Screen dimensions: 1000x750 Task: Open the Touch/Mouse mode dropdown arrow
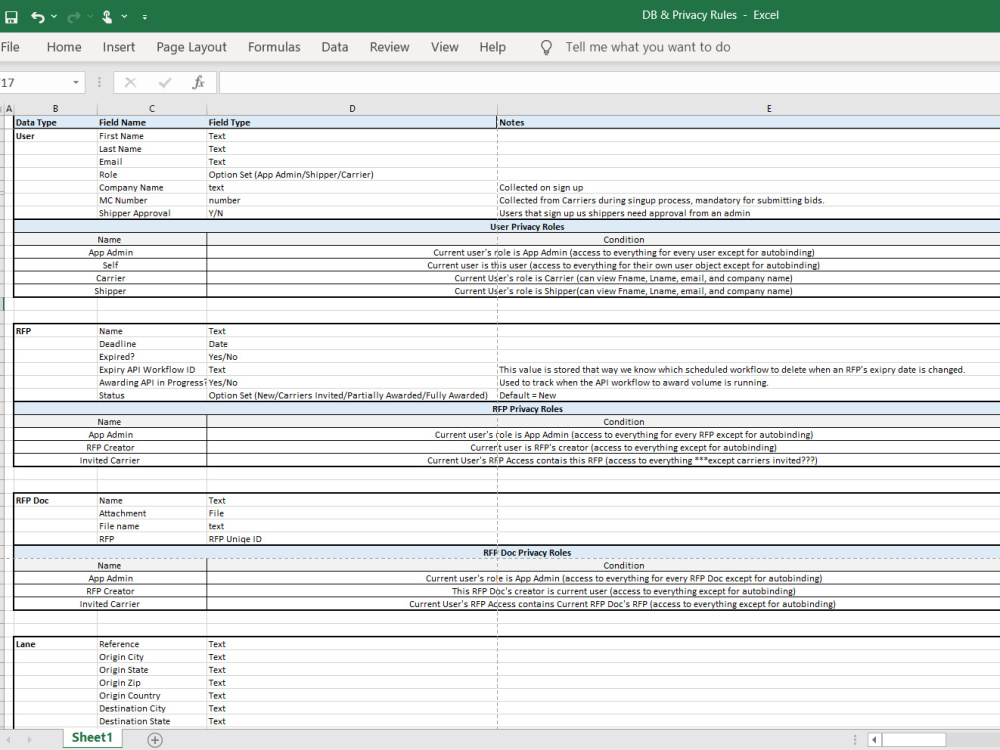[124, 17]
